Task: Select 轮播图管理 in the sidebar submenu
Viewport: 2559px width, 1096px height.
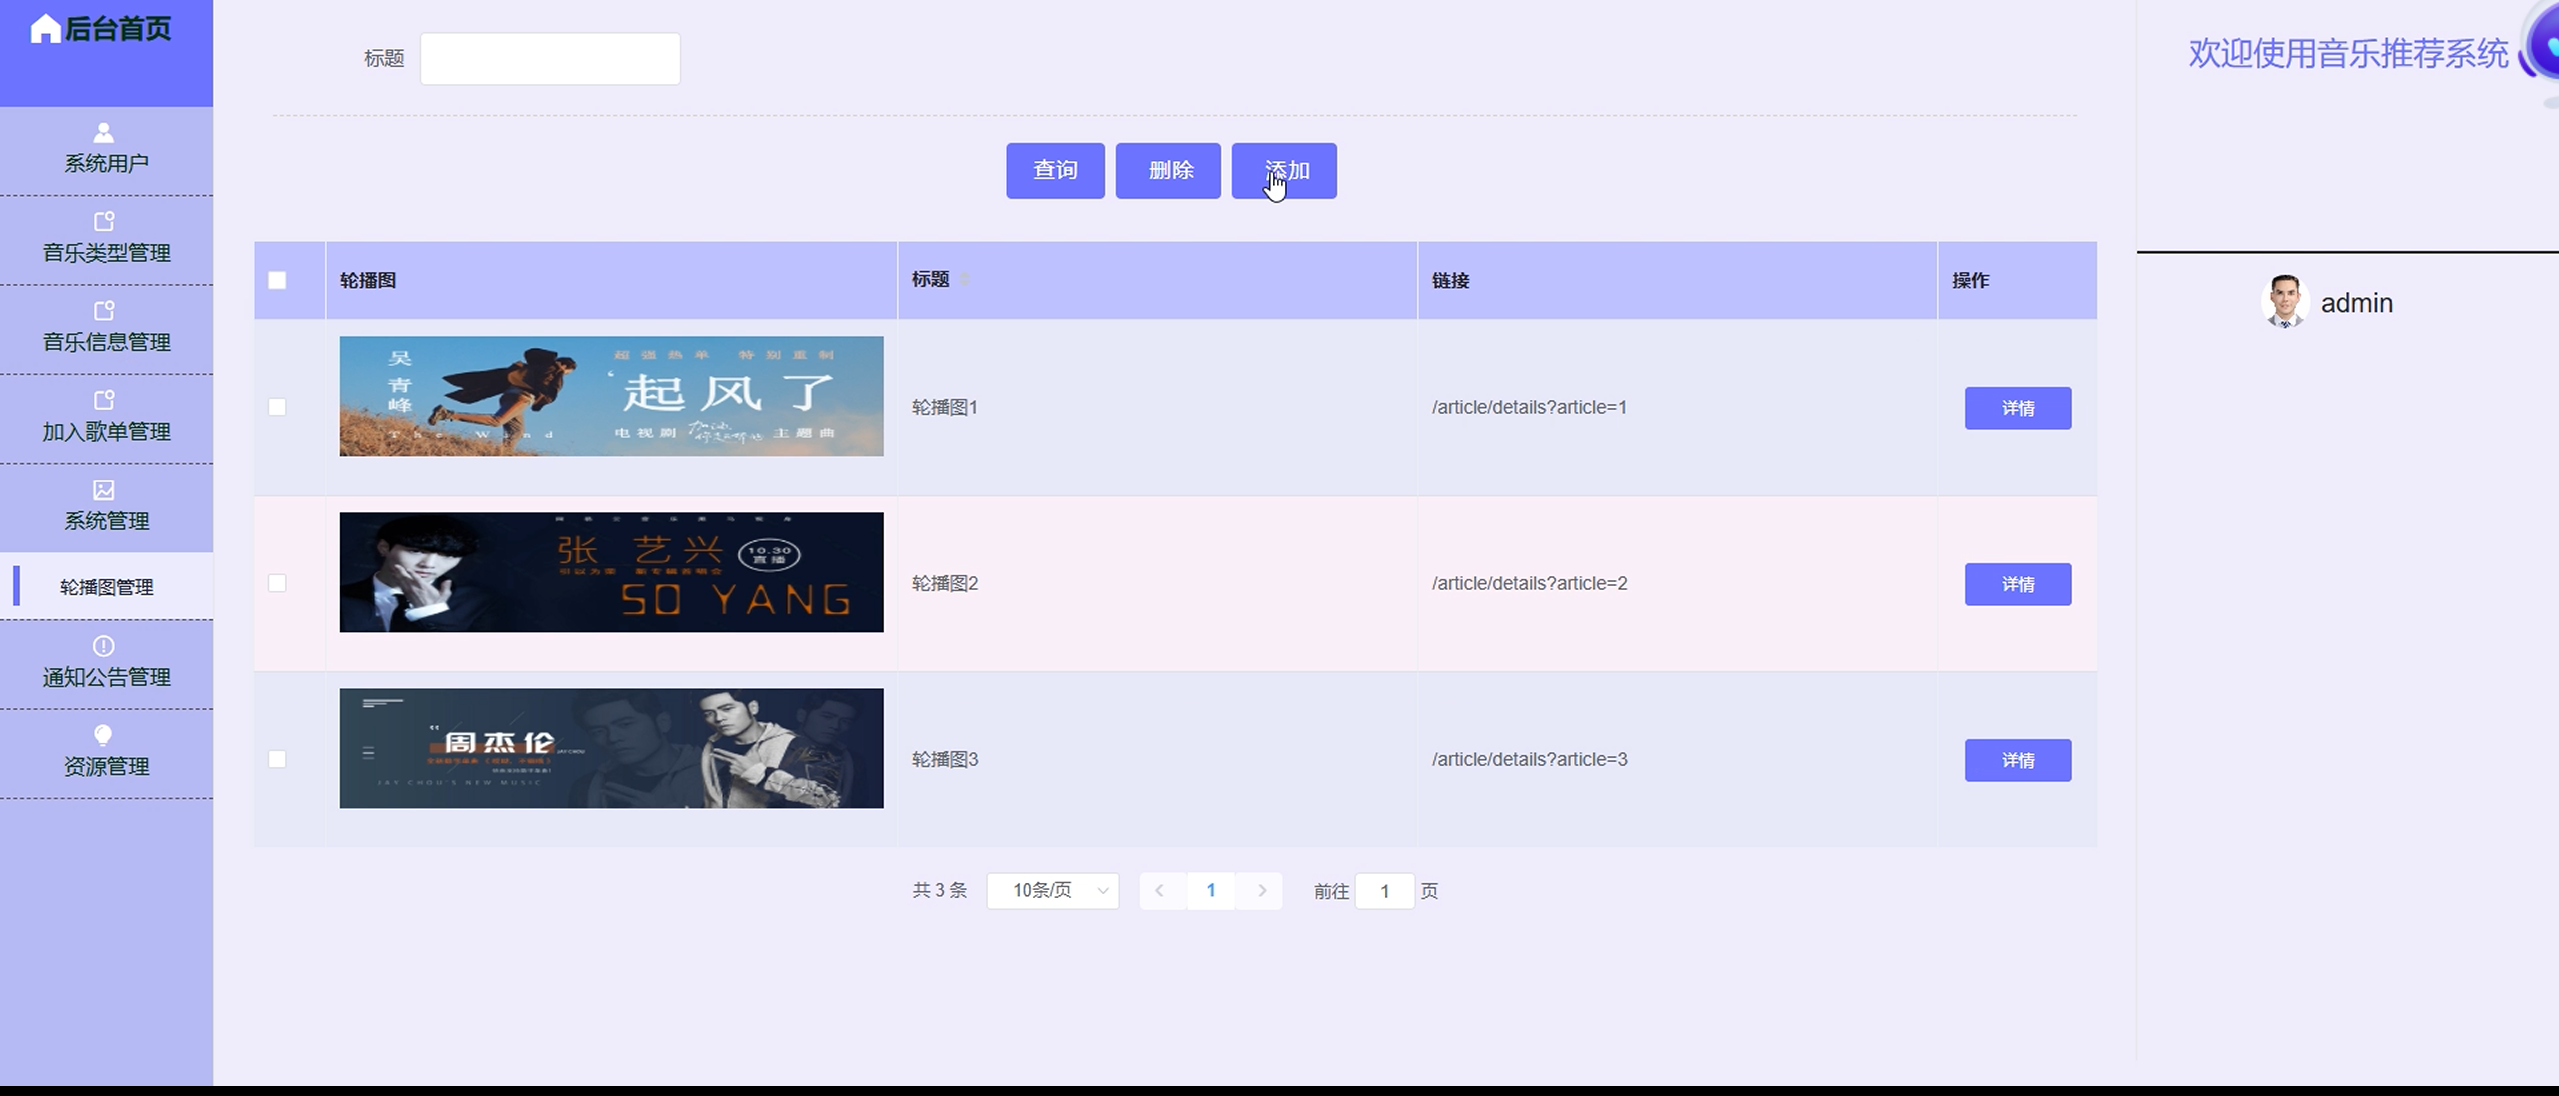Action: click(x=106, y=587)
